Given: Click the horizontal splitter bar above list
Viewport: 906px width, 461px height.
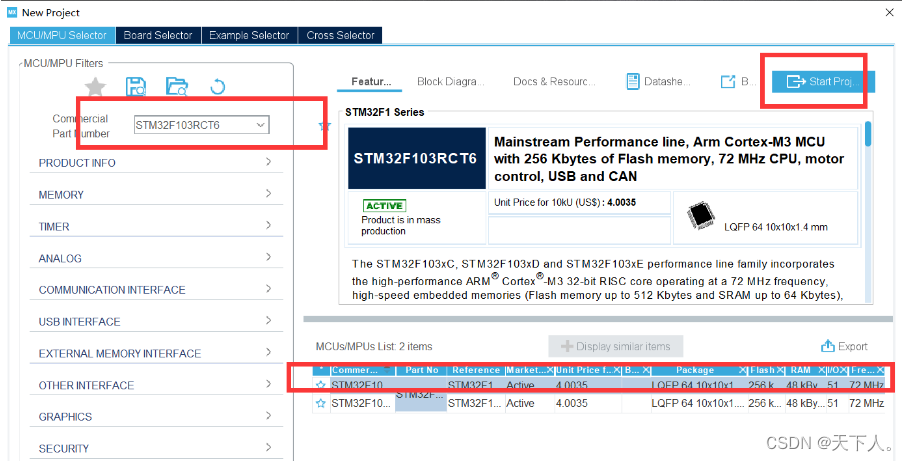Looking at the screenshot, I should [598, 319].
